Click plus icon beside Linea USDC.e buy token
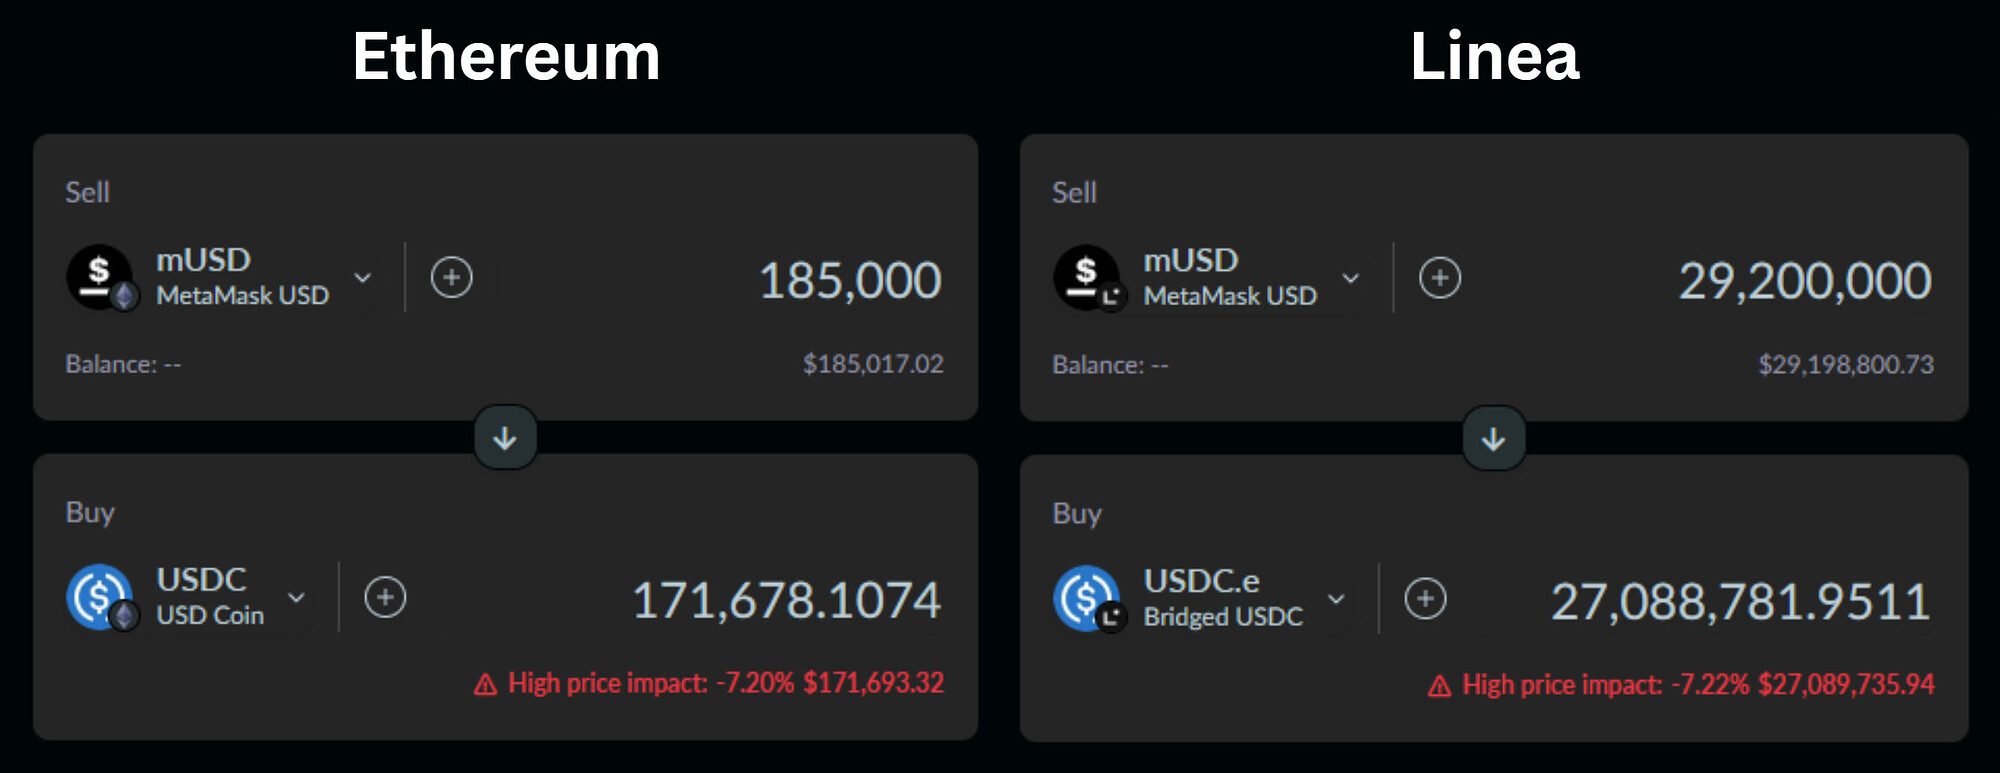Viewport: 2000px width, 773px height. click(1425, 598)
